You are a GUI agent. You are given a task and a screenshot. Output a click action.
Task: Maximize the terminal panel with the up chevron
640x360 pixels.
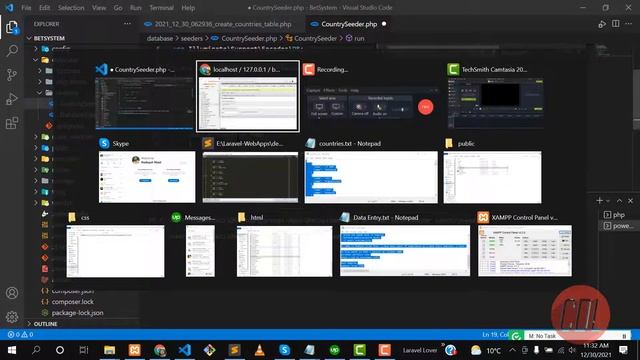[x=619, y=200]
